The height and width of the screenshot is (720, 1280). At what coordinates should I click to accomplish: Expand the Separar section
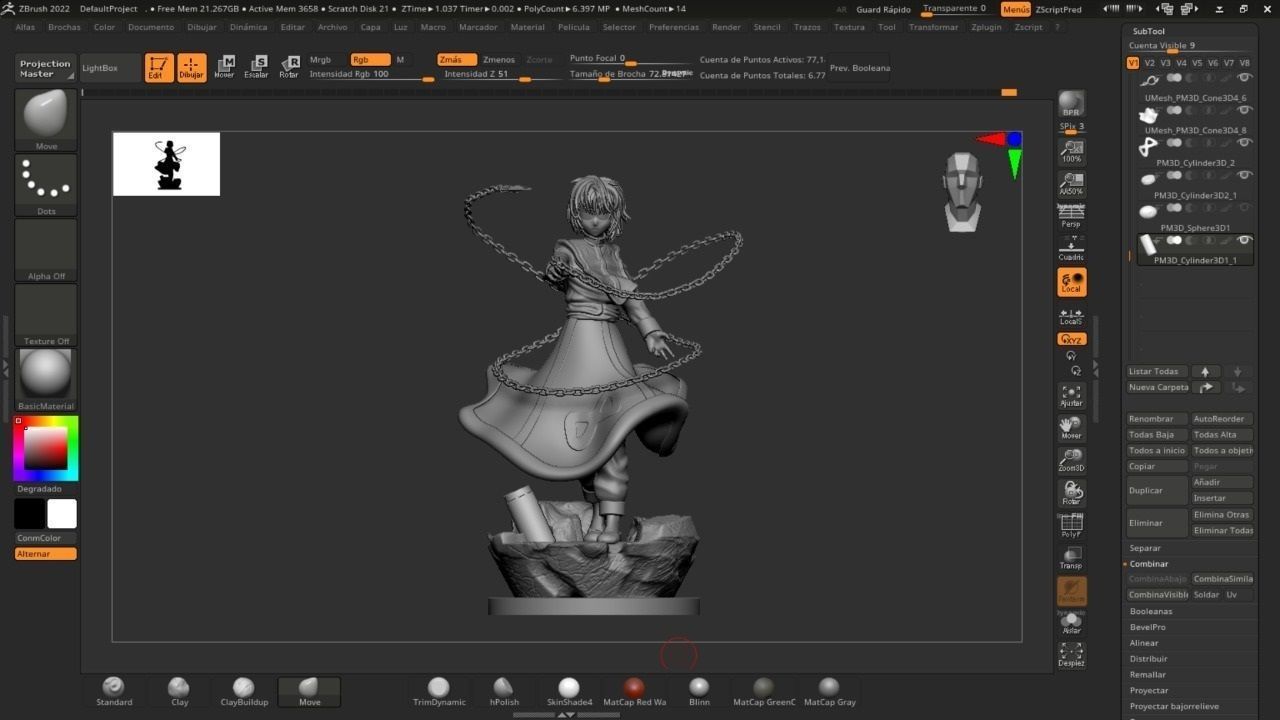click(x=1146, y=548)
